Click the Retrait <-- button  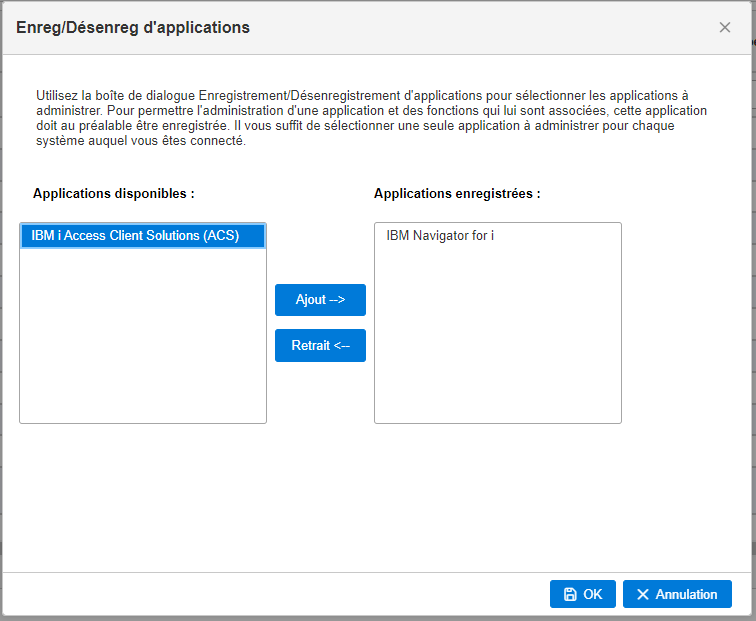(320, 345)
